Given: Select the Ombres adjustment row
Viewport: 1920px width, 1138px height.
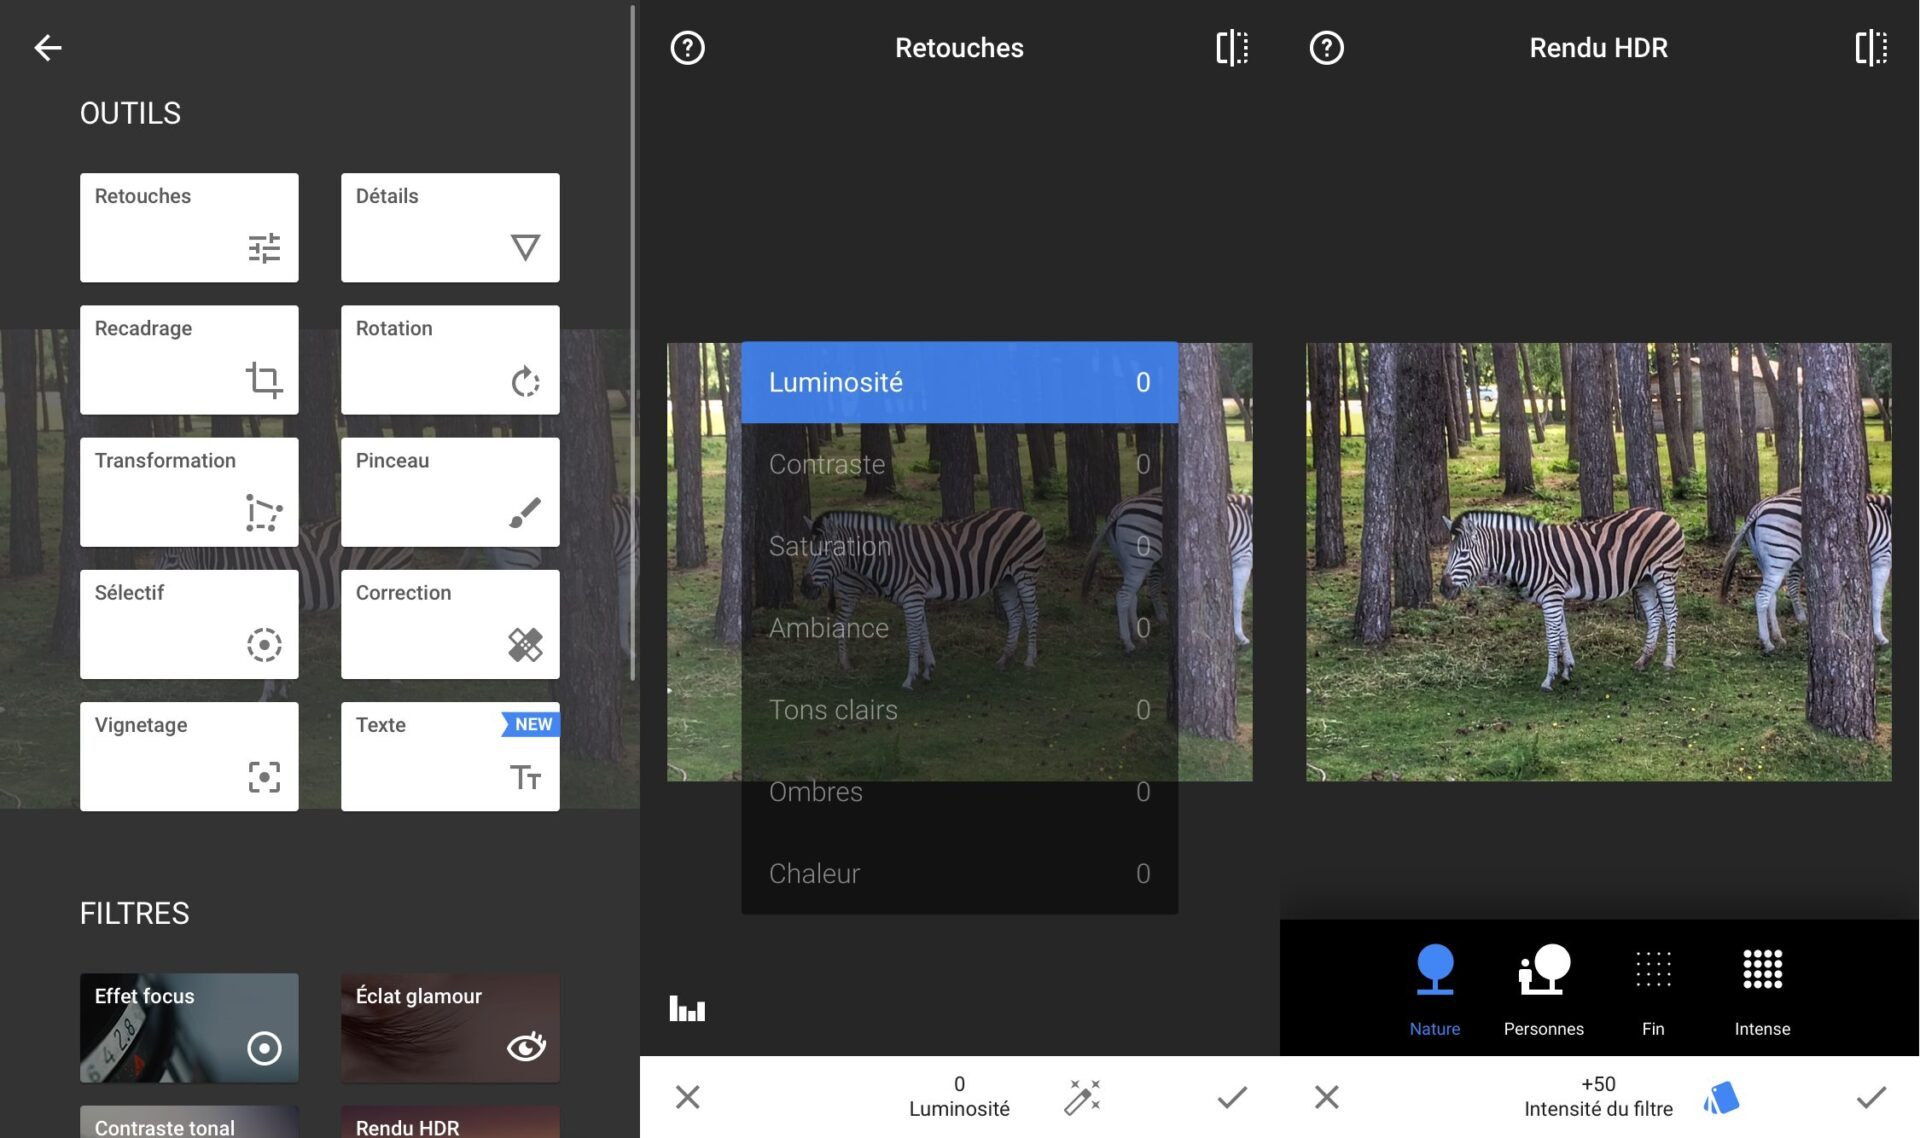Looking at the screenshot, I should click(959, 792).
